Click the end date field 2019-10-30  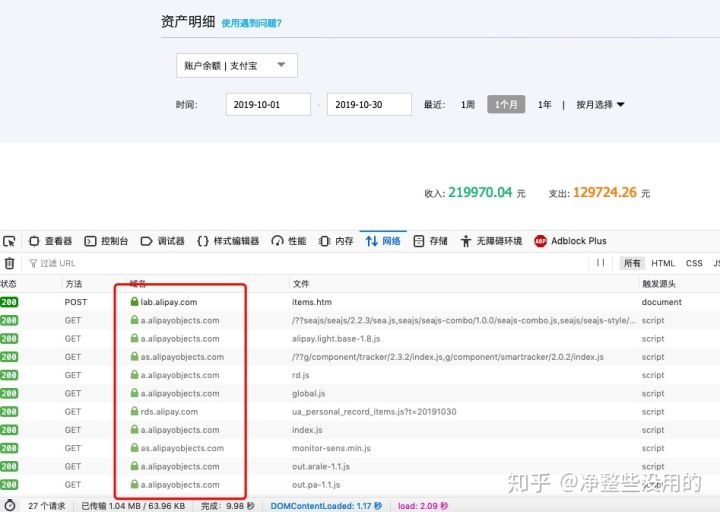pos(369,105)
